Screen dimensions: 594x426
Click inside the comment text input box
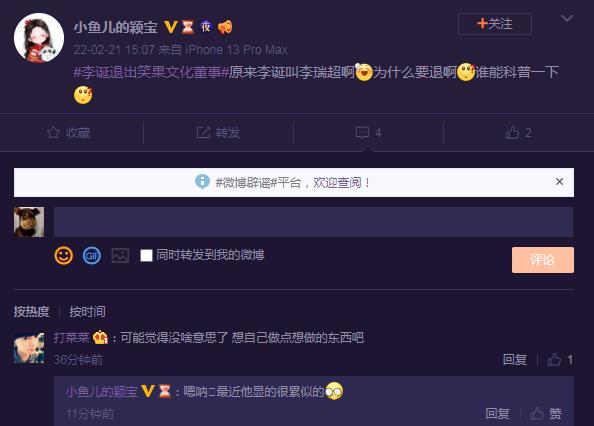(x=313, y=222)
